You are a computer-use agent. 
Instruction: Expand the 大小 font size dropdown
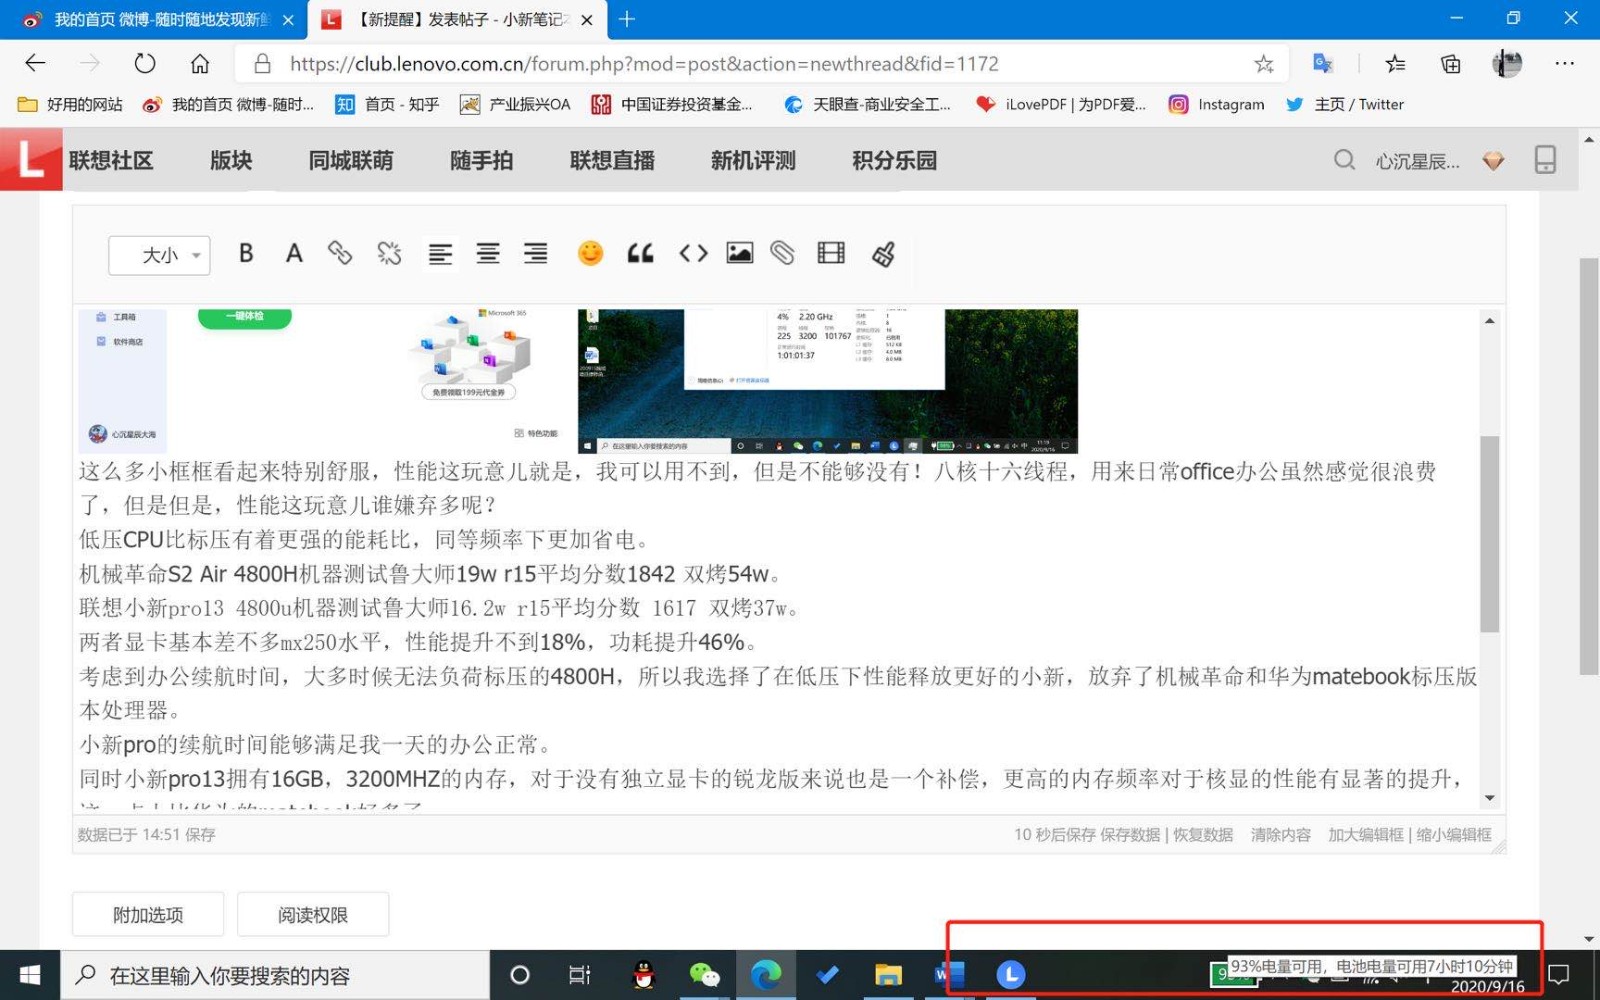coord(160,255)
